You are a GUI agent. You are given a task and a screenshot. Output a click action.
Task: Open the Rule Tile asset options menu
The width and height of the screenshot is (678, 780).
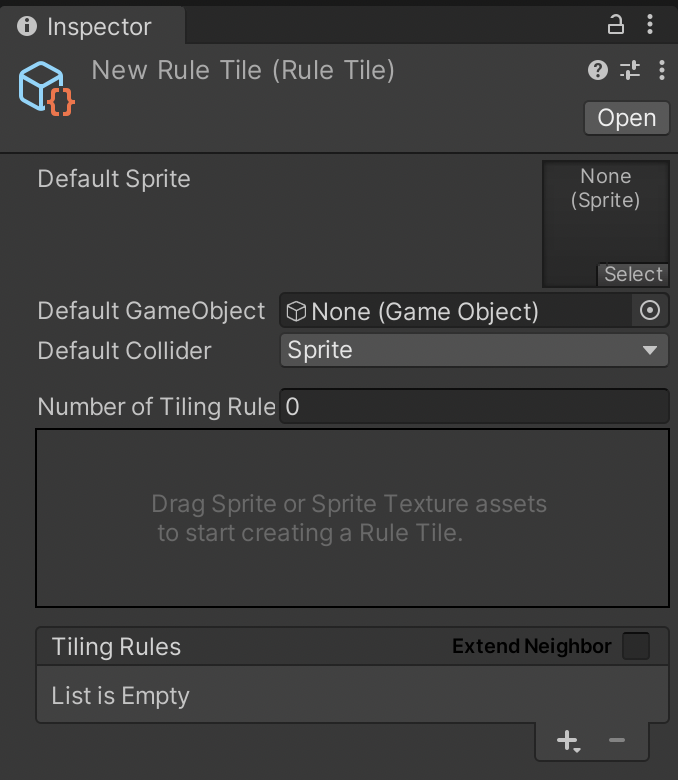click(x=662, y=70)
